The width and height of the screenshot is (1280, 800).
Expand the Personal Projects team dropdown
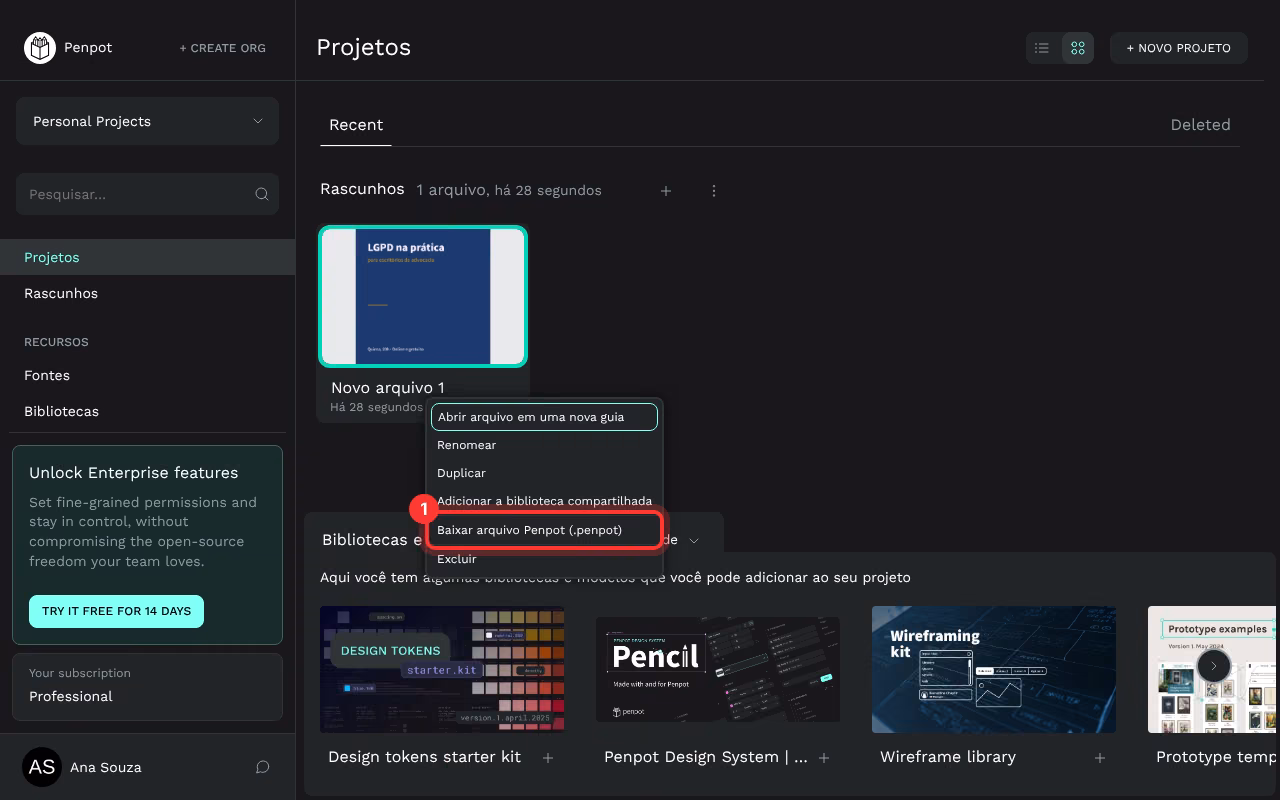click(147, 121)
